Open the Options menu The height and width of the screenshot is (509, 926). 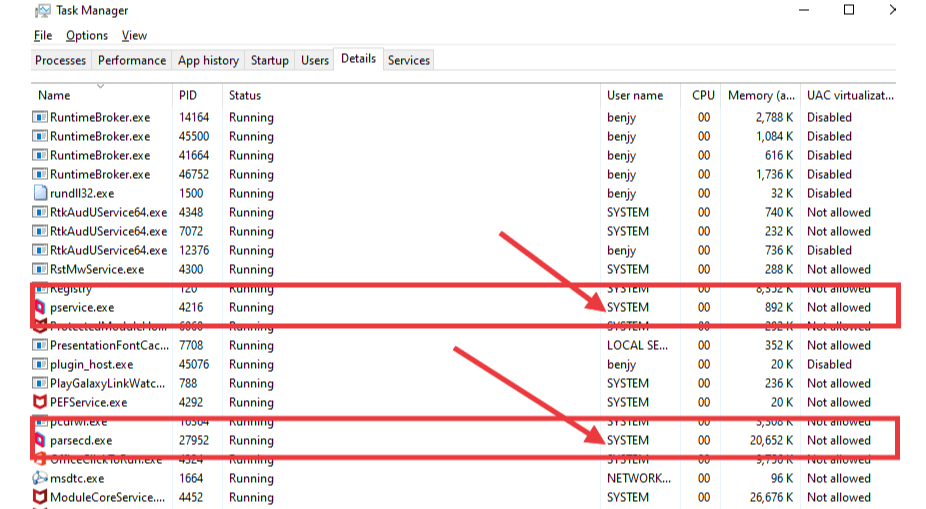(87, 35)
